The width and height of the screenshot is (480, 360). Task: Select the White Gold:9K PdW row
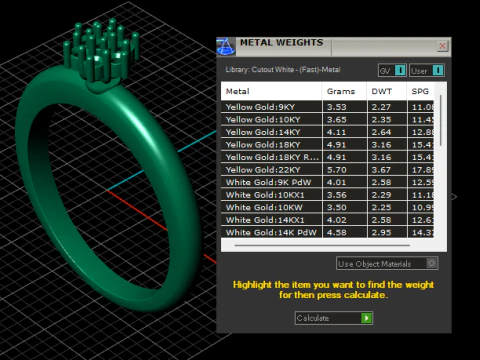327,182
